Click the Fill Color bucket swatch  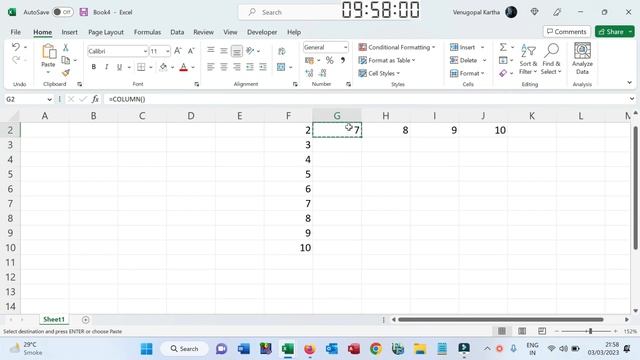(163, 67)
